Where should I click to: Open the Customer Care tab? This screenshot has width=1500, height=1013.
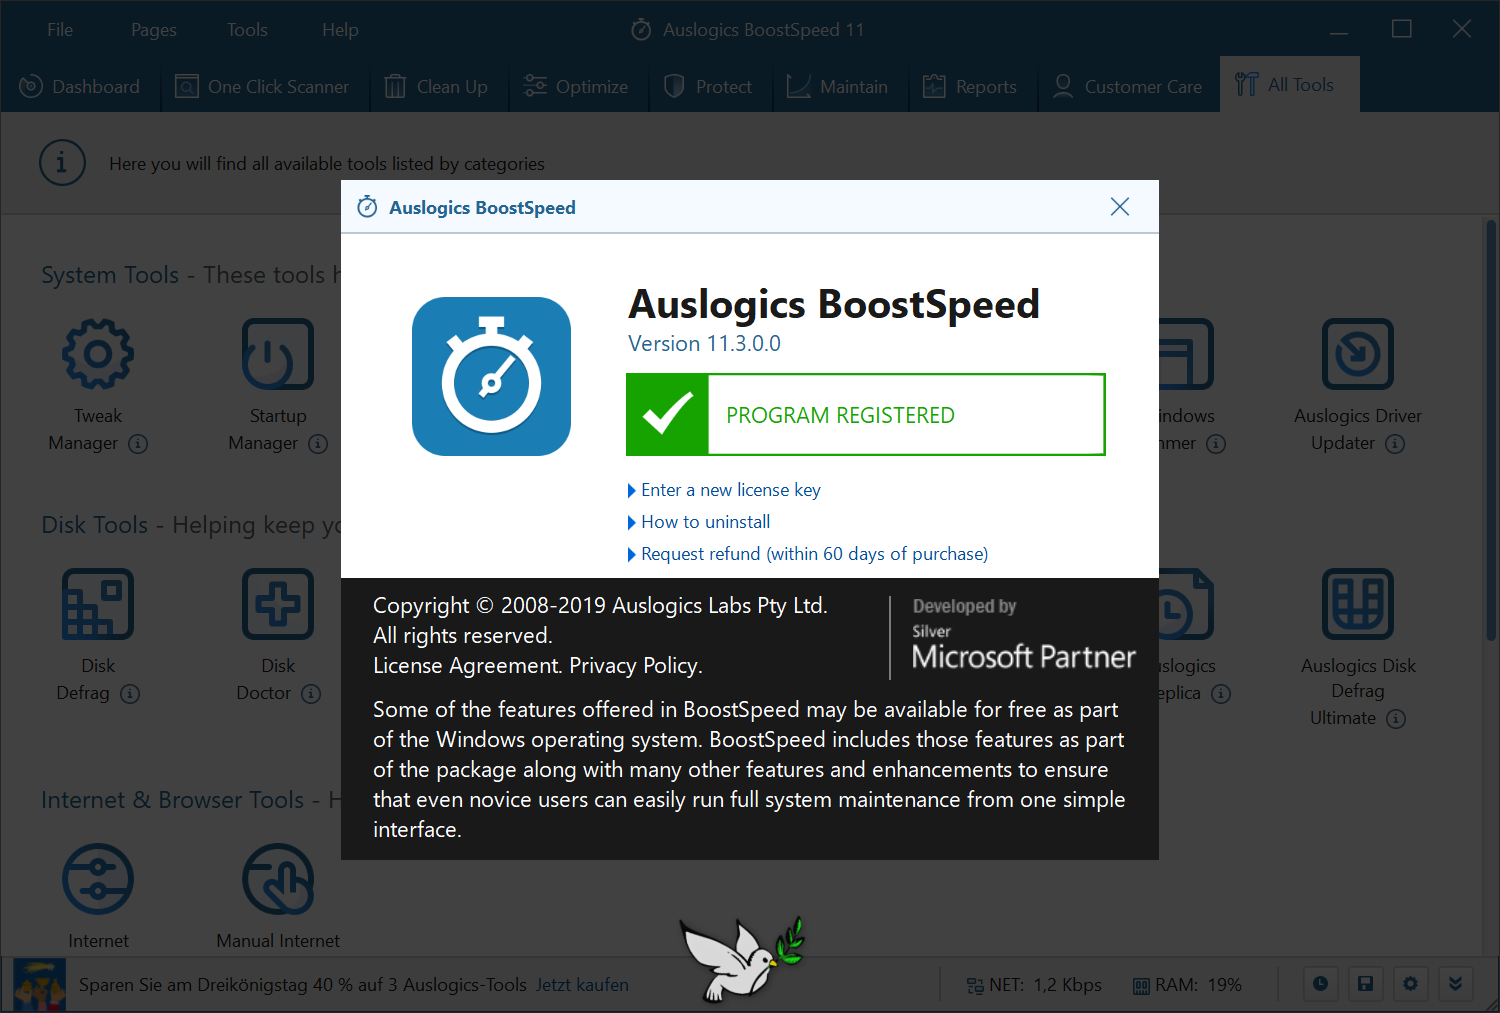pyautogui.click(x=1128, y=86)
